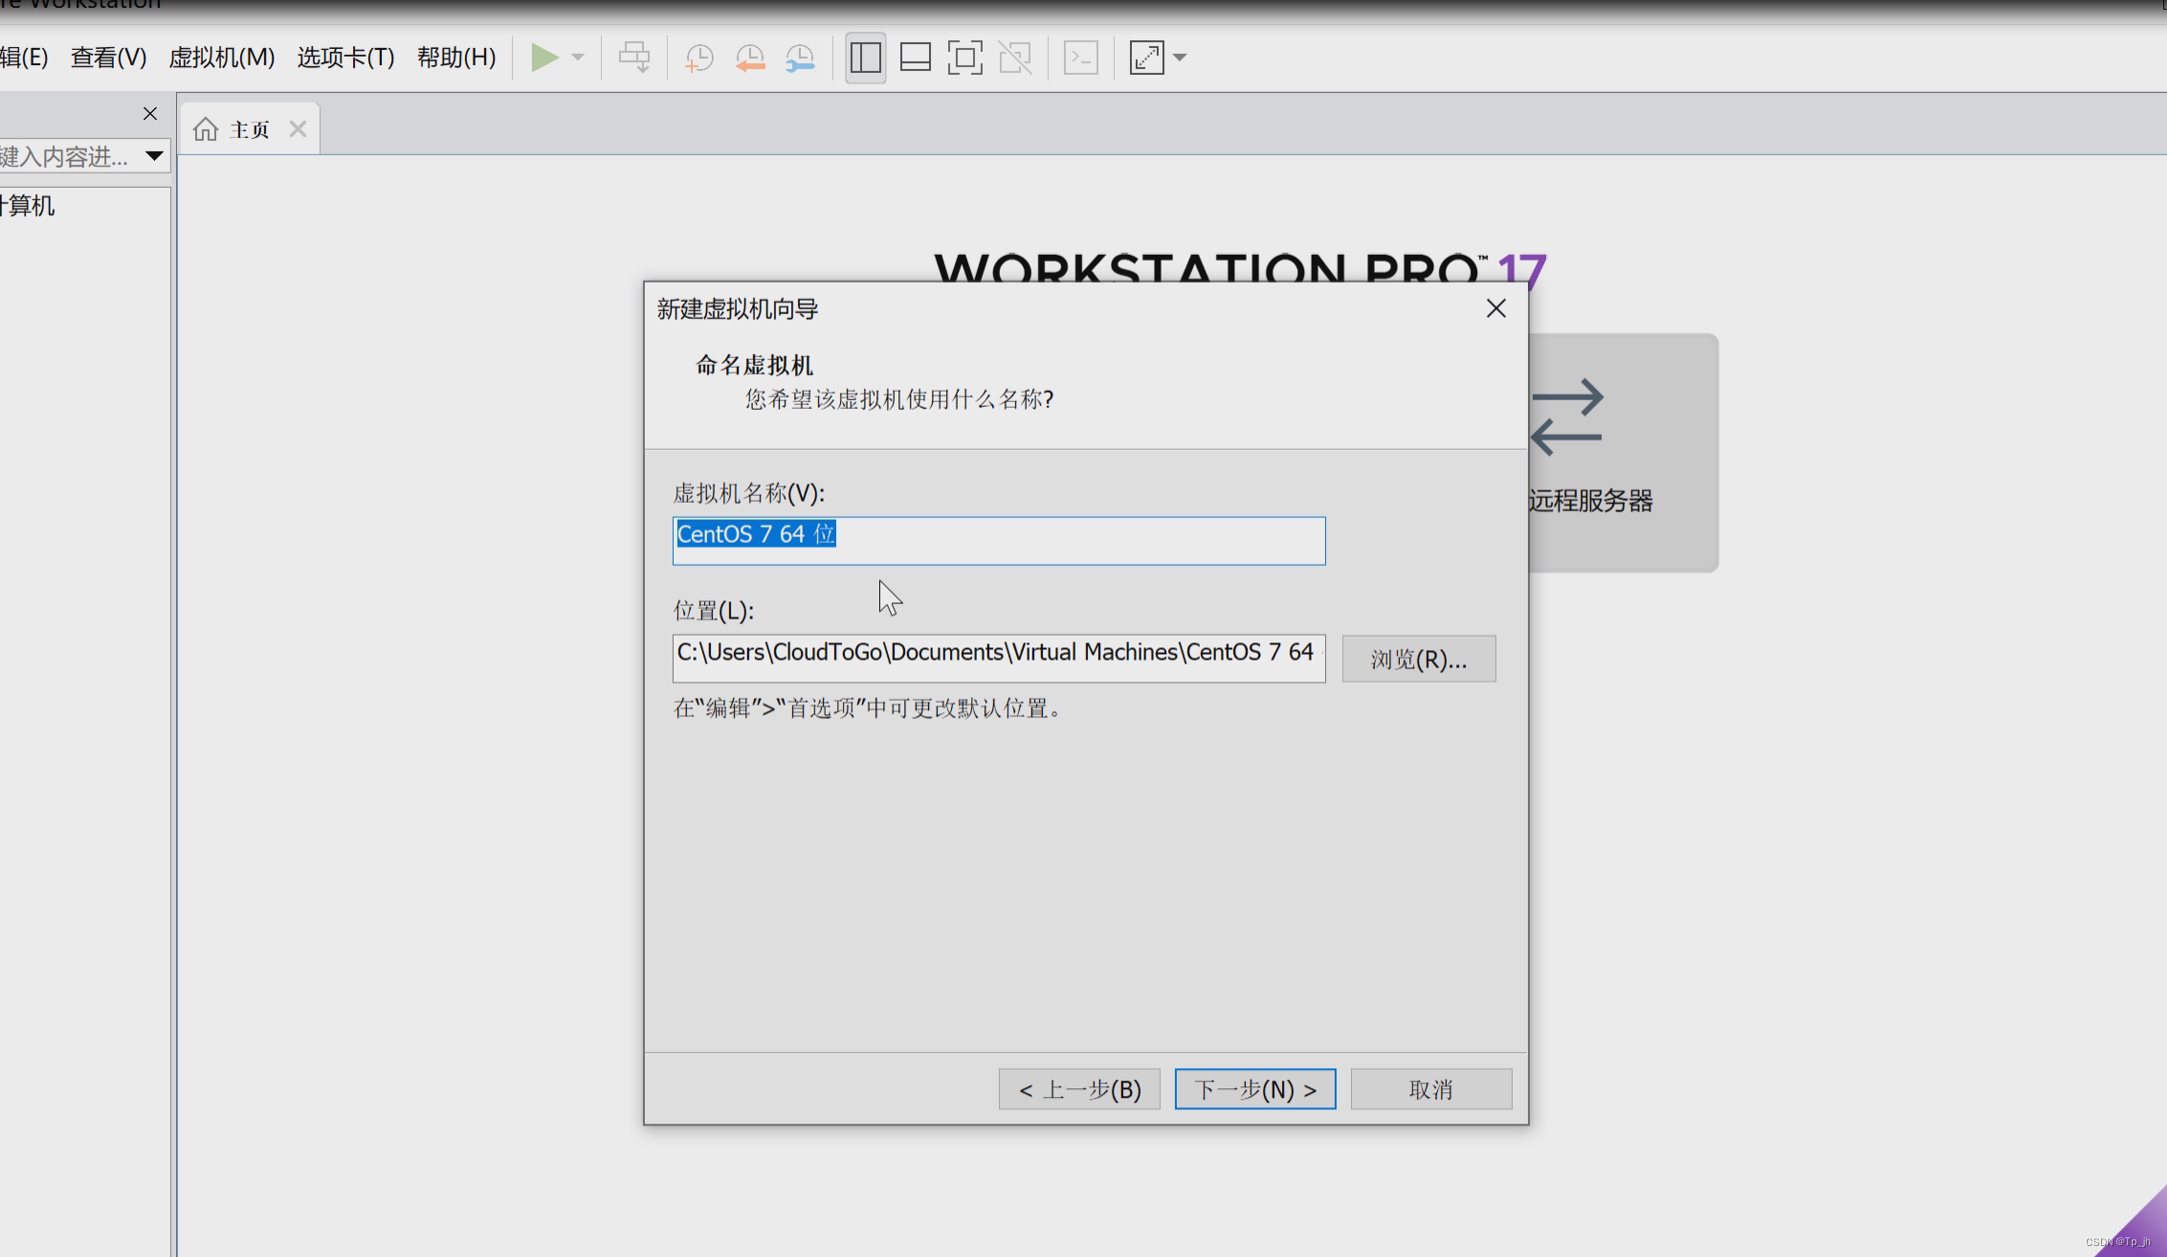Open the 选项卡(T) menu
This screenshot has height=1257, width=2167.
pyautogui.click(x=345, y=57)
